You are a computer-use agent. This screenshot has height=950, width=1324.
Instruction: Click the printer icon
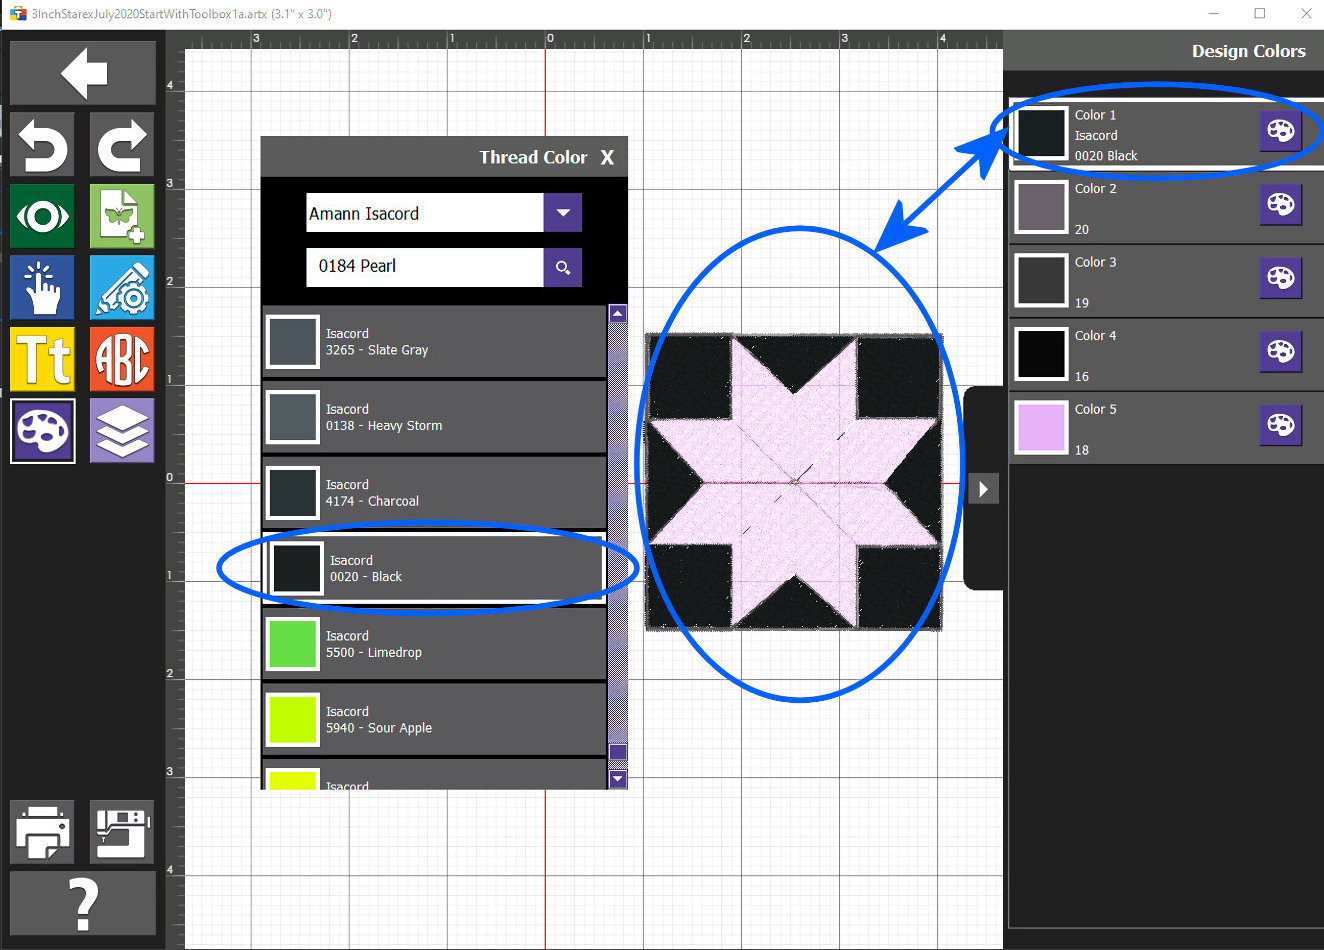coord(43,832)
